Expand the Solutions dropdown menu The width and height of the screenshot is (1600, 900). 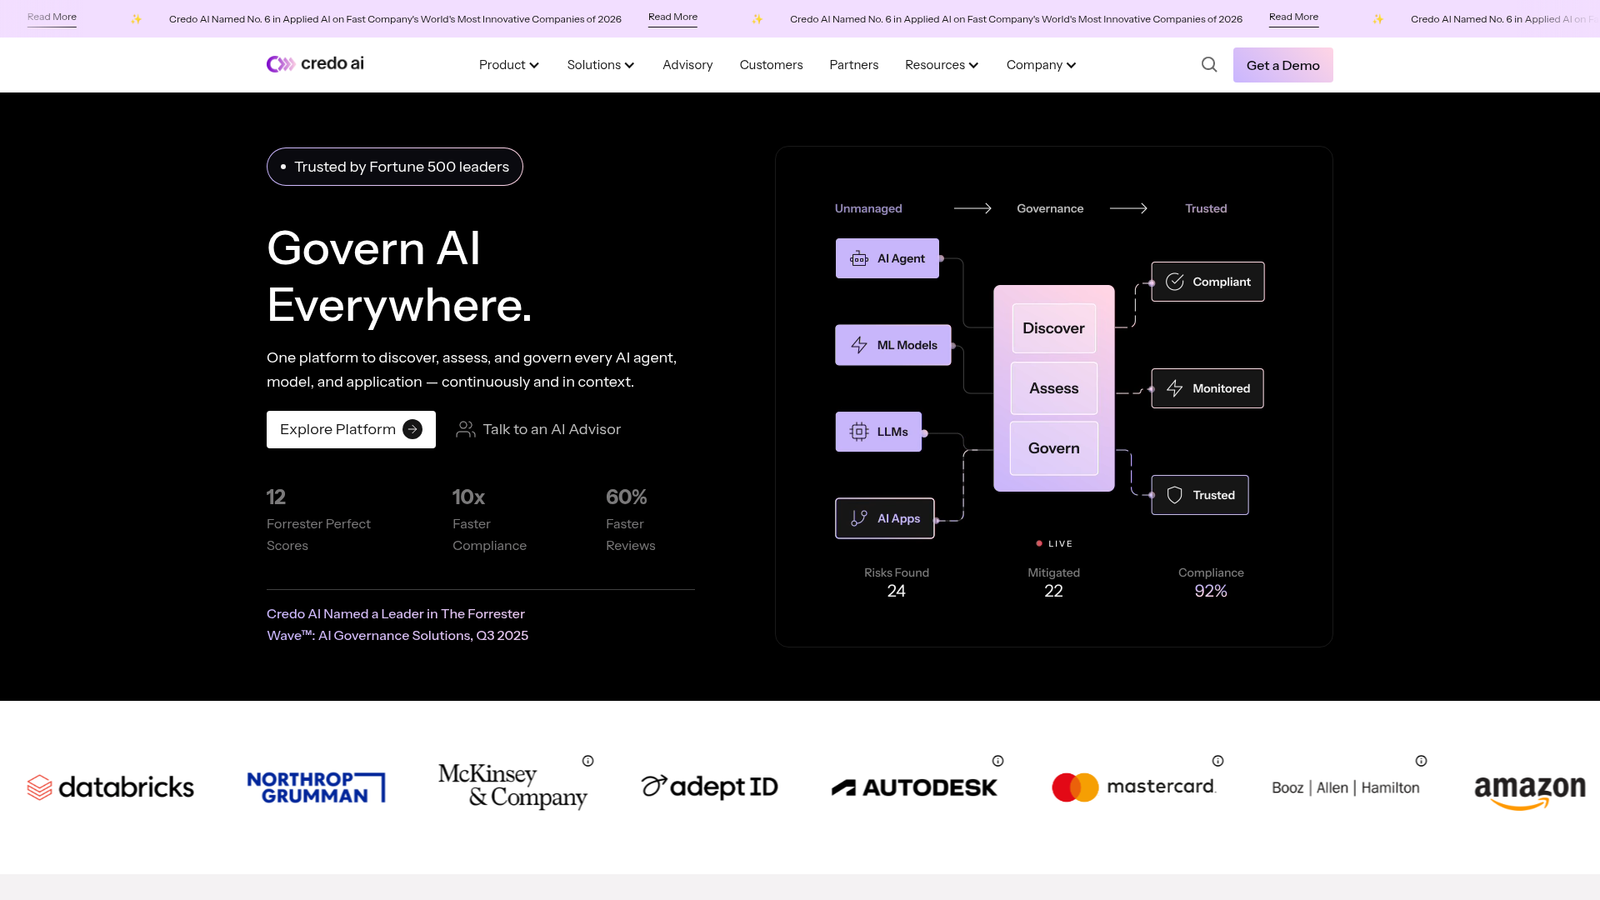(601, 65)
